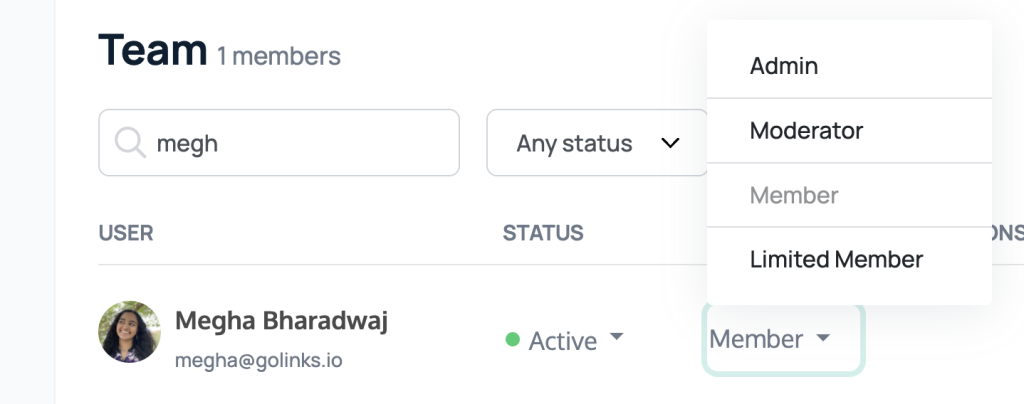Click the caret arrow beside Member role
1024x404 pixels.
coord(823,337)
